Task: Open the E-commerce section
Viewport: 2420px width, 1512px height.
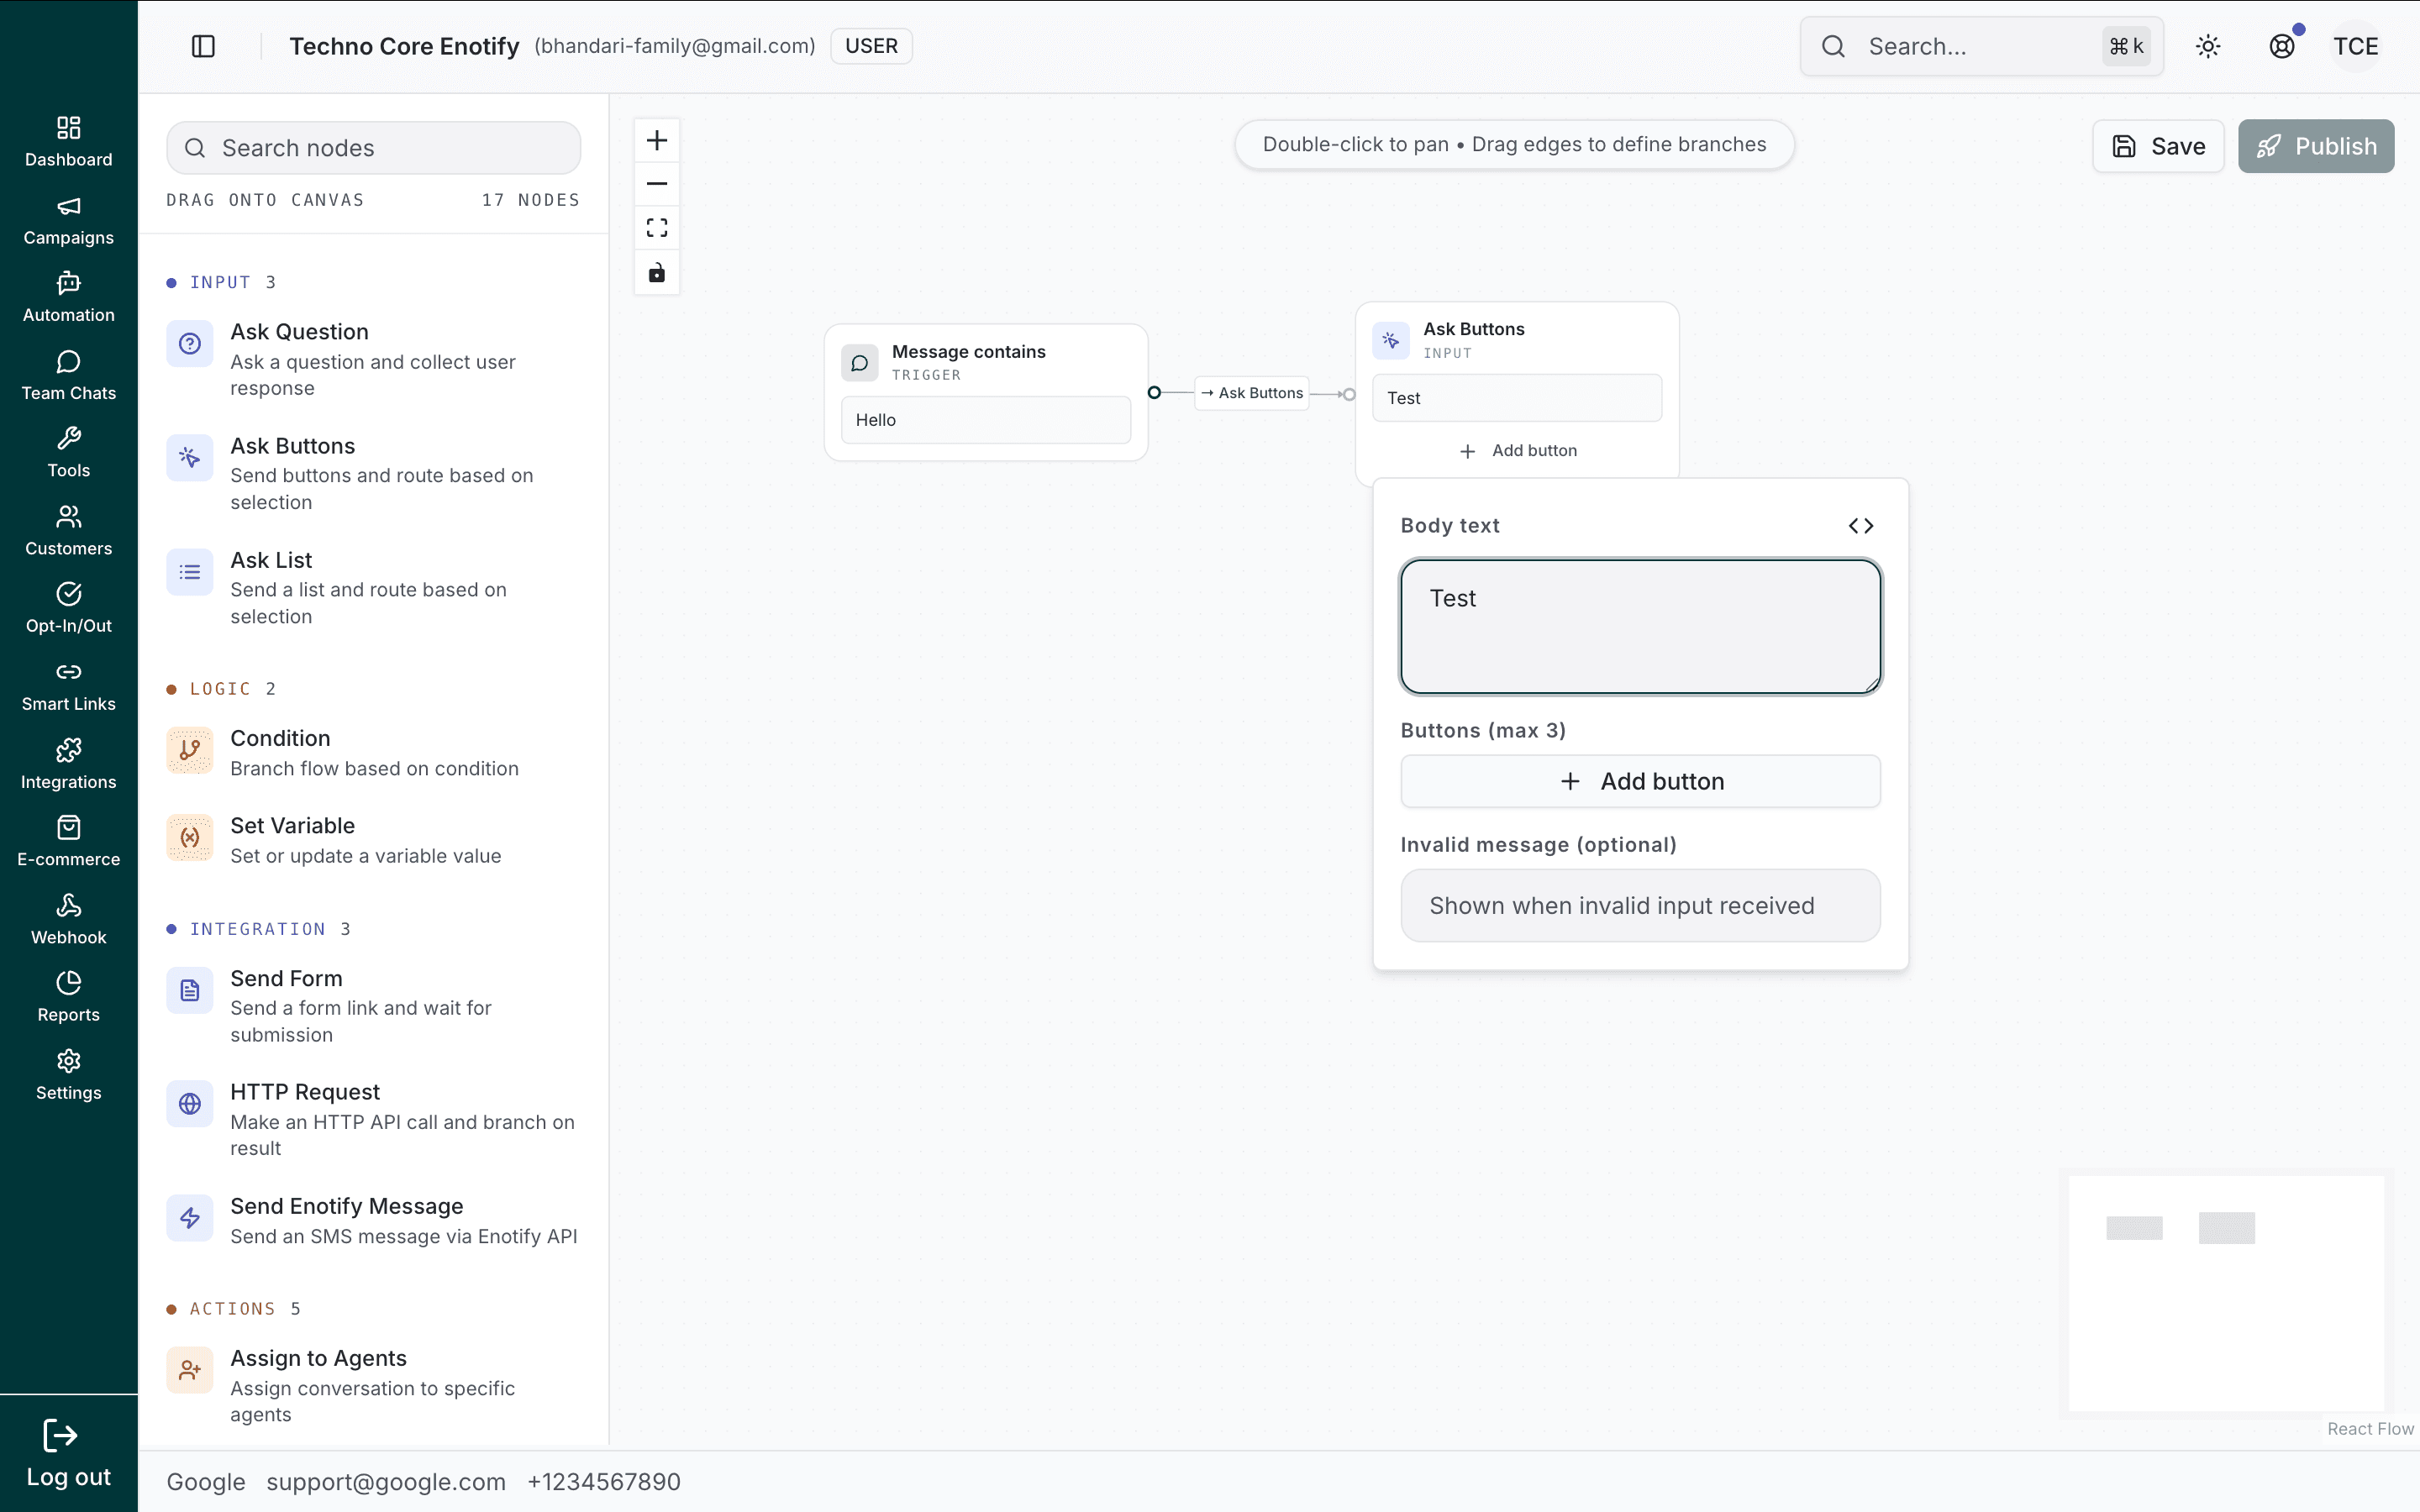Action: (68, 841)
